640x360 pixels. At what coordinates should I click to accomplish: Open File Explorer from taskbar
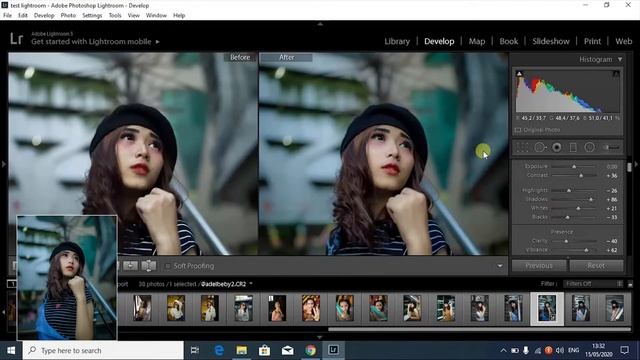(x=242, y=350)
